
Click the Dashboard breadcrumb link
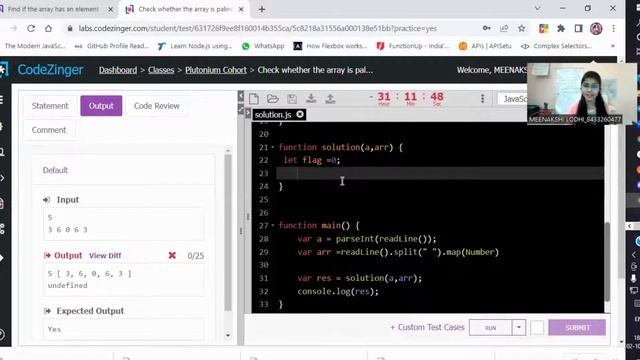[118, 70]
